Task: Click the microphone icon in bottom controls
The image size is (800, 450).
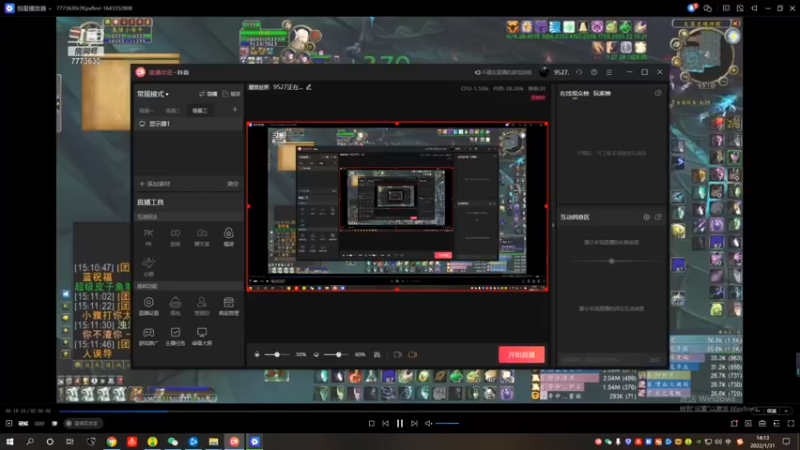Action: tap(257, 355)
